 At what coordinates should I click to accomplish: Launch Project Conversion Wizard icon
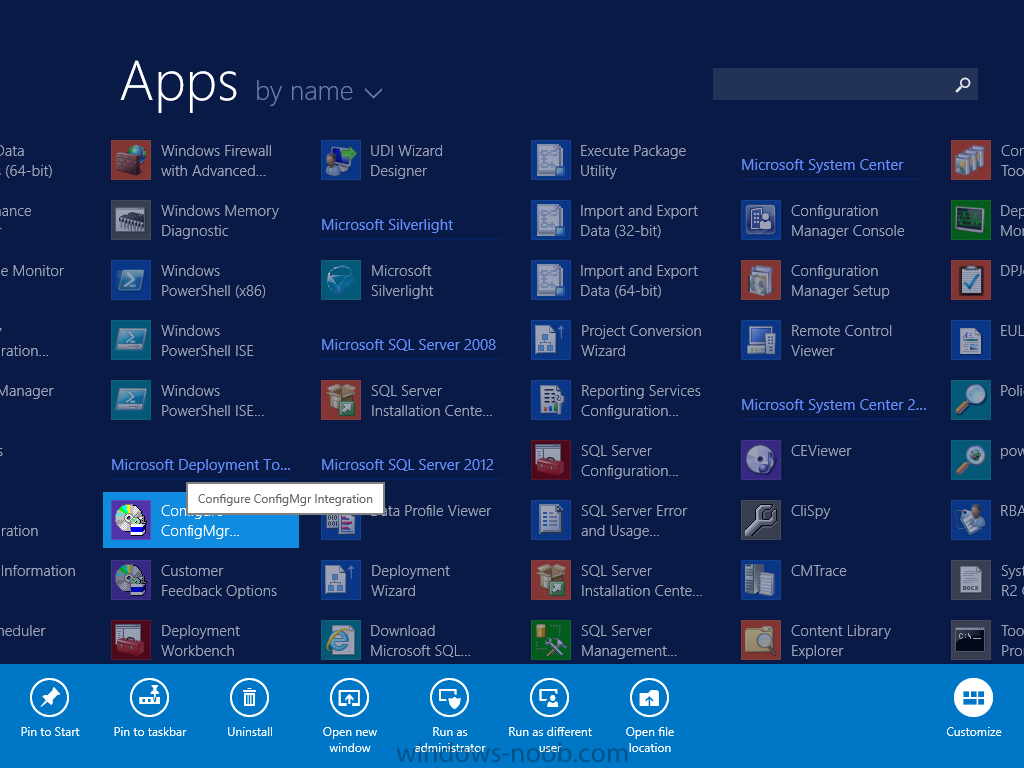point(551,340)
